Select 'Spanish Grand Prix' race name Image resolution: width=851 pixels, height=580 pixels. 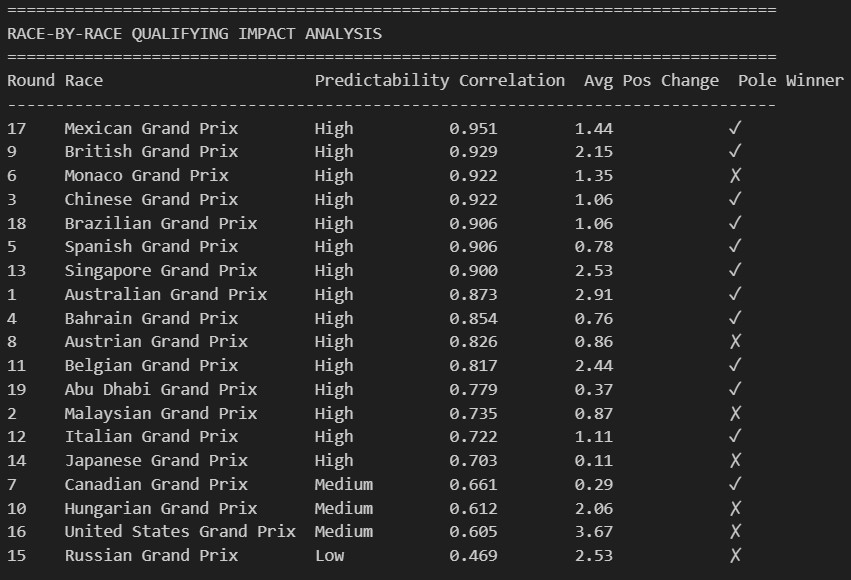coord(151,247)
